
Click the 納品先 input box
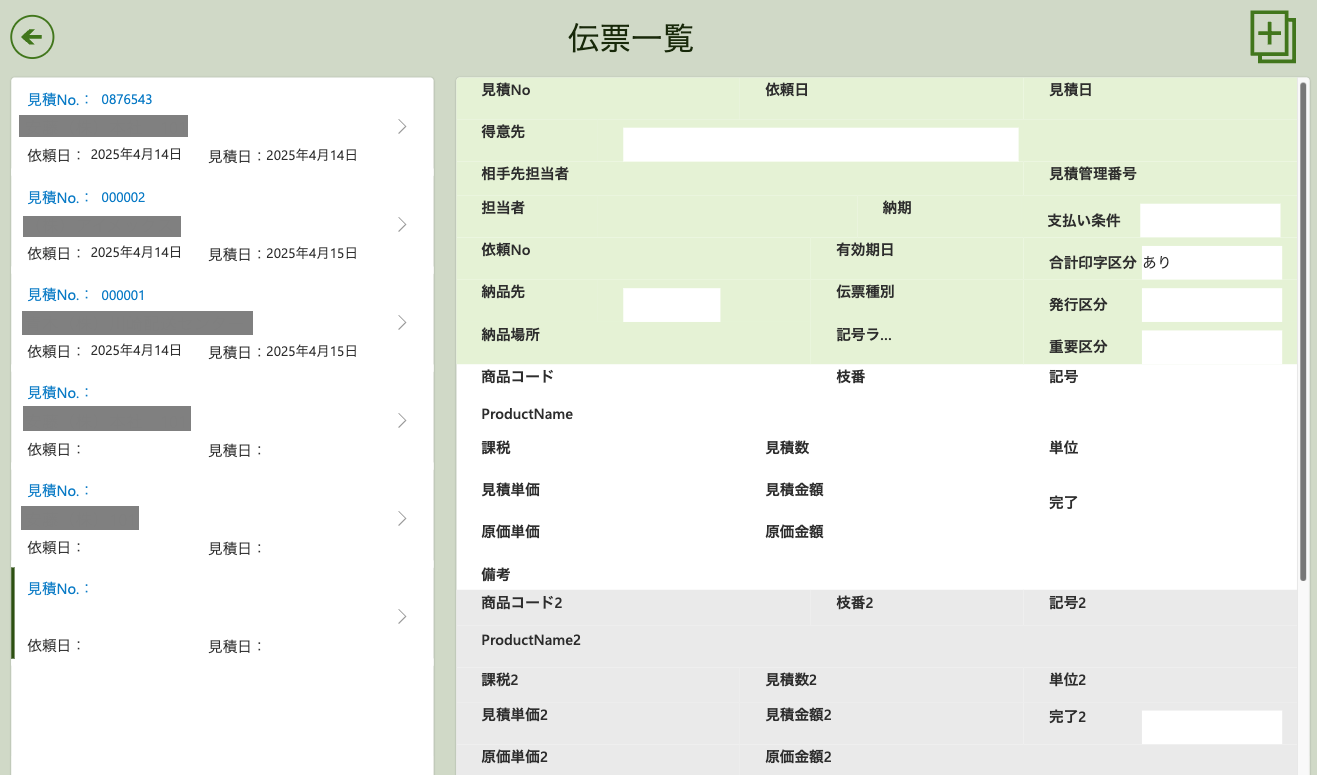pyautogui.click(x=671, y=304)
